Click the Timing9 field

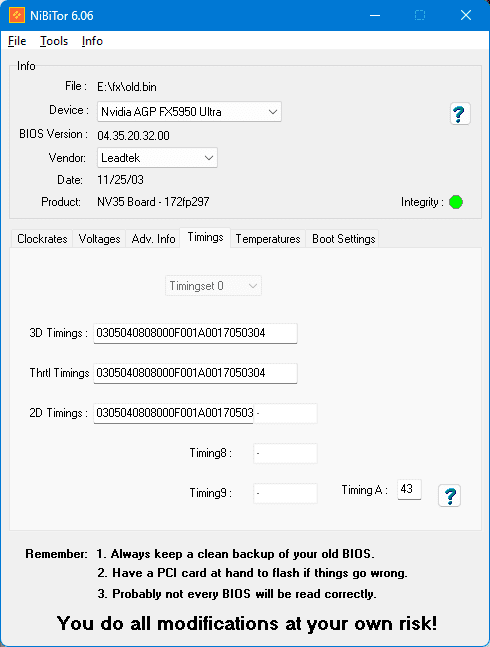pos(285,494)
